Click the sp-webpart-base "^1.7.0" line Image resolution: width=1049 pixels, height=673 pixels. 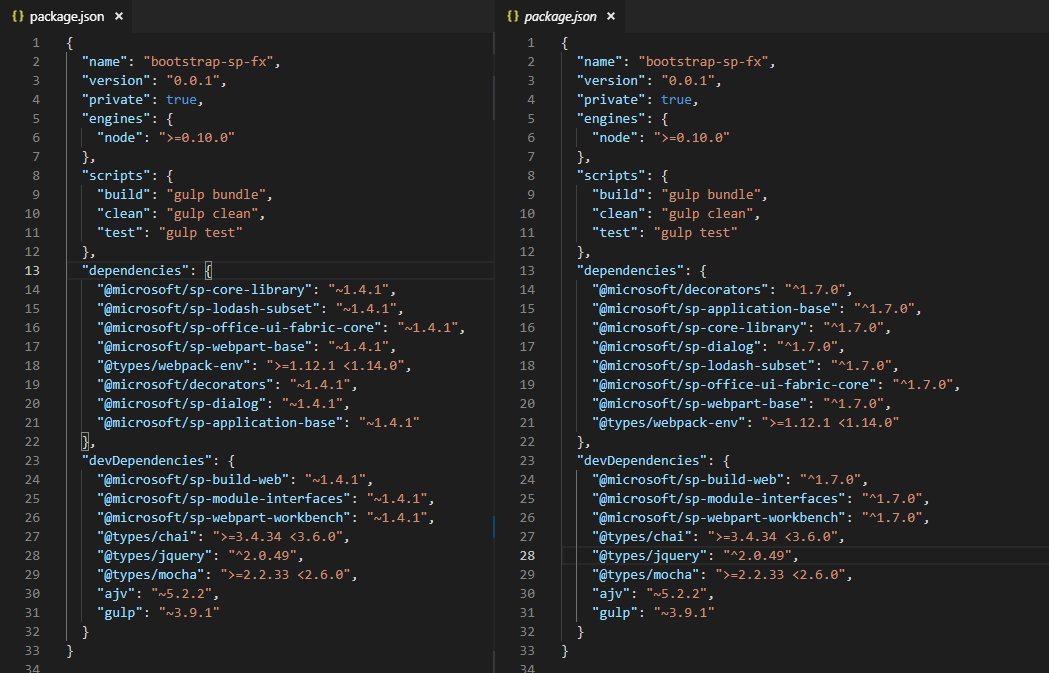pyautogui.click(x=741, y=404)
